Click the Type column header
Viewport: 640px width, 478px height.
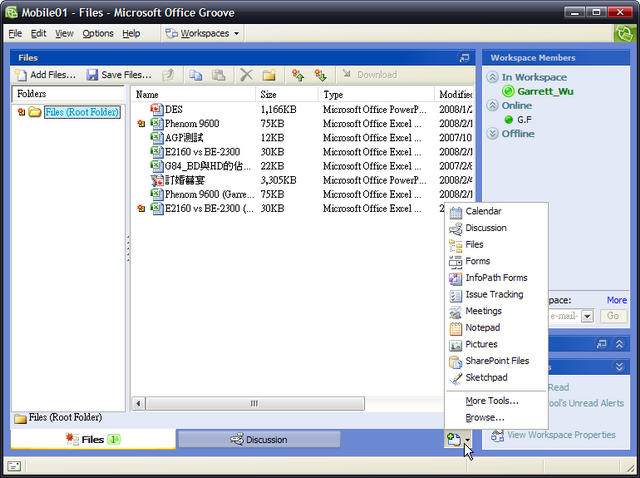point(376,94)
